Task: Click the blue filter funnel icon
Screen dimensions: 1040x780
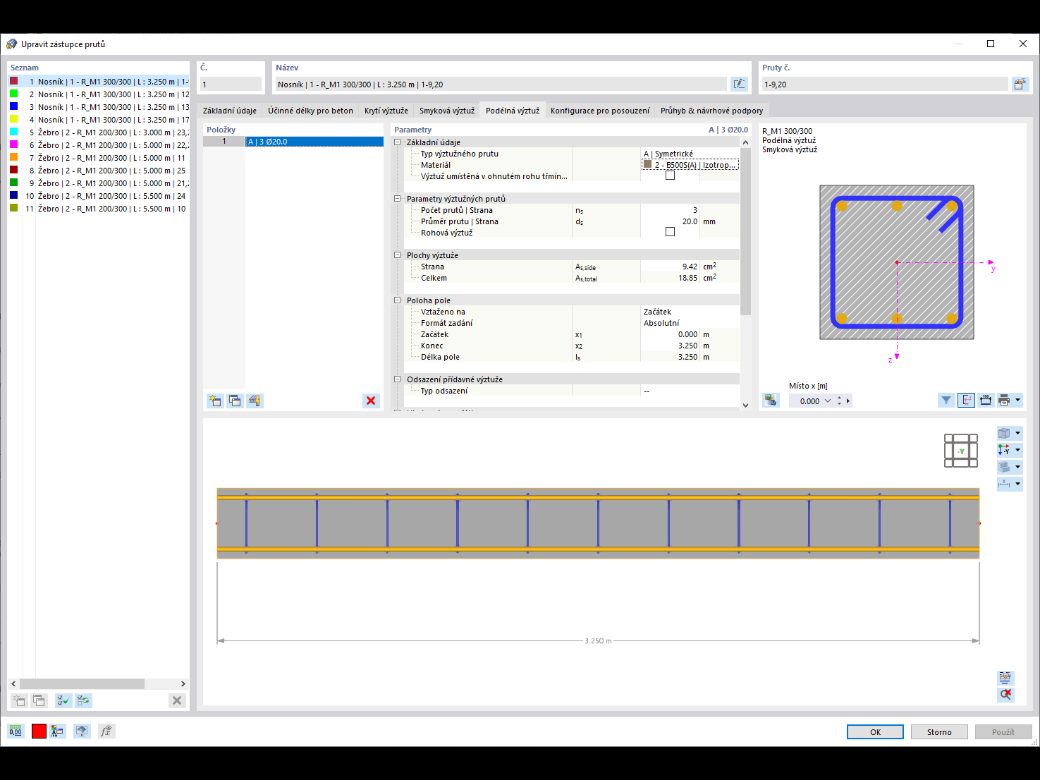Action: click(946, 400)
